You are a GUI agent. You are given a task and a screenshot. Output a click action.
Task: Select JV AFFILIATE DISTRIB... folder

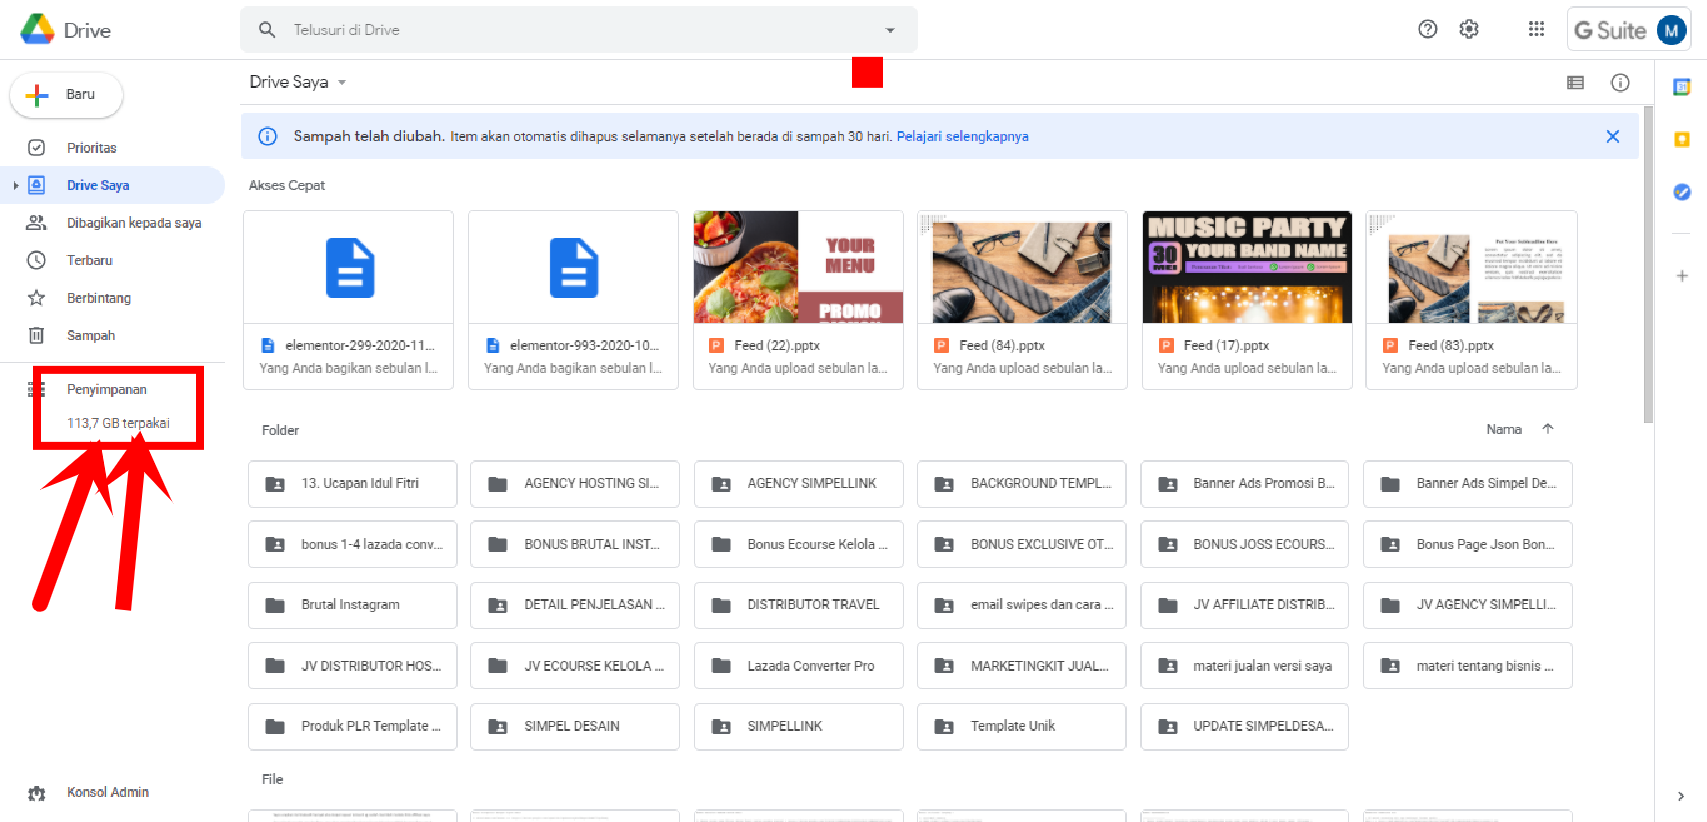(1245, 605)
